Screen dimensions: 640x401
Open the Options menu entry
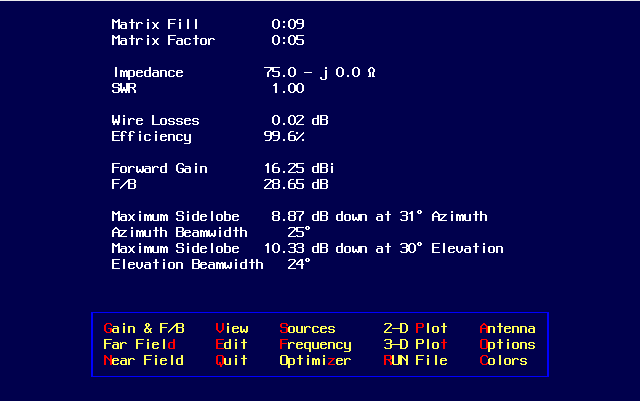(507, 345)
